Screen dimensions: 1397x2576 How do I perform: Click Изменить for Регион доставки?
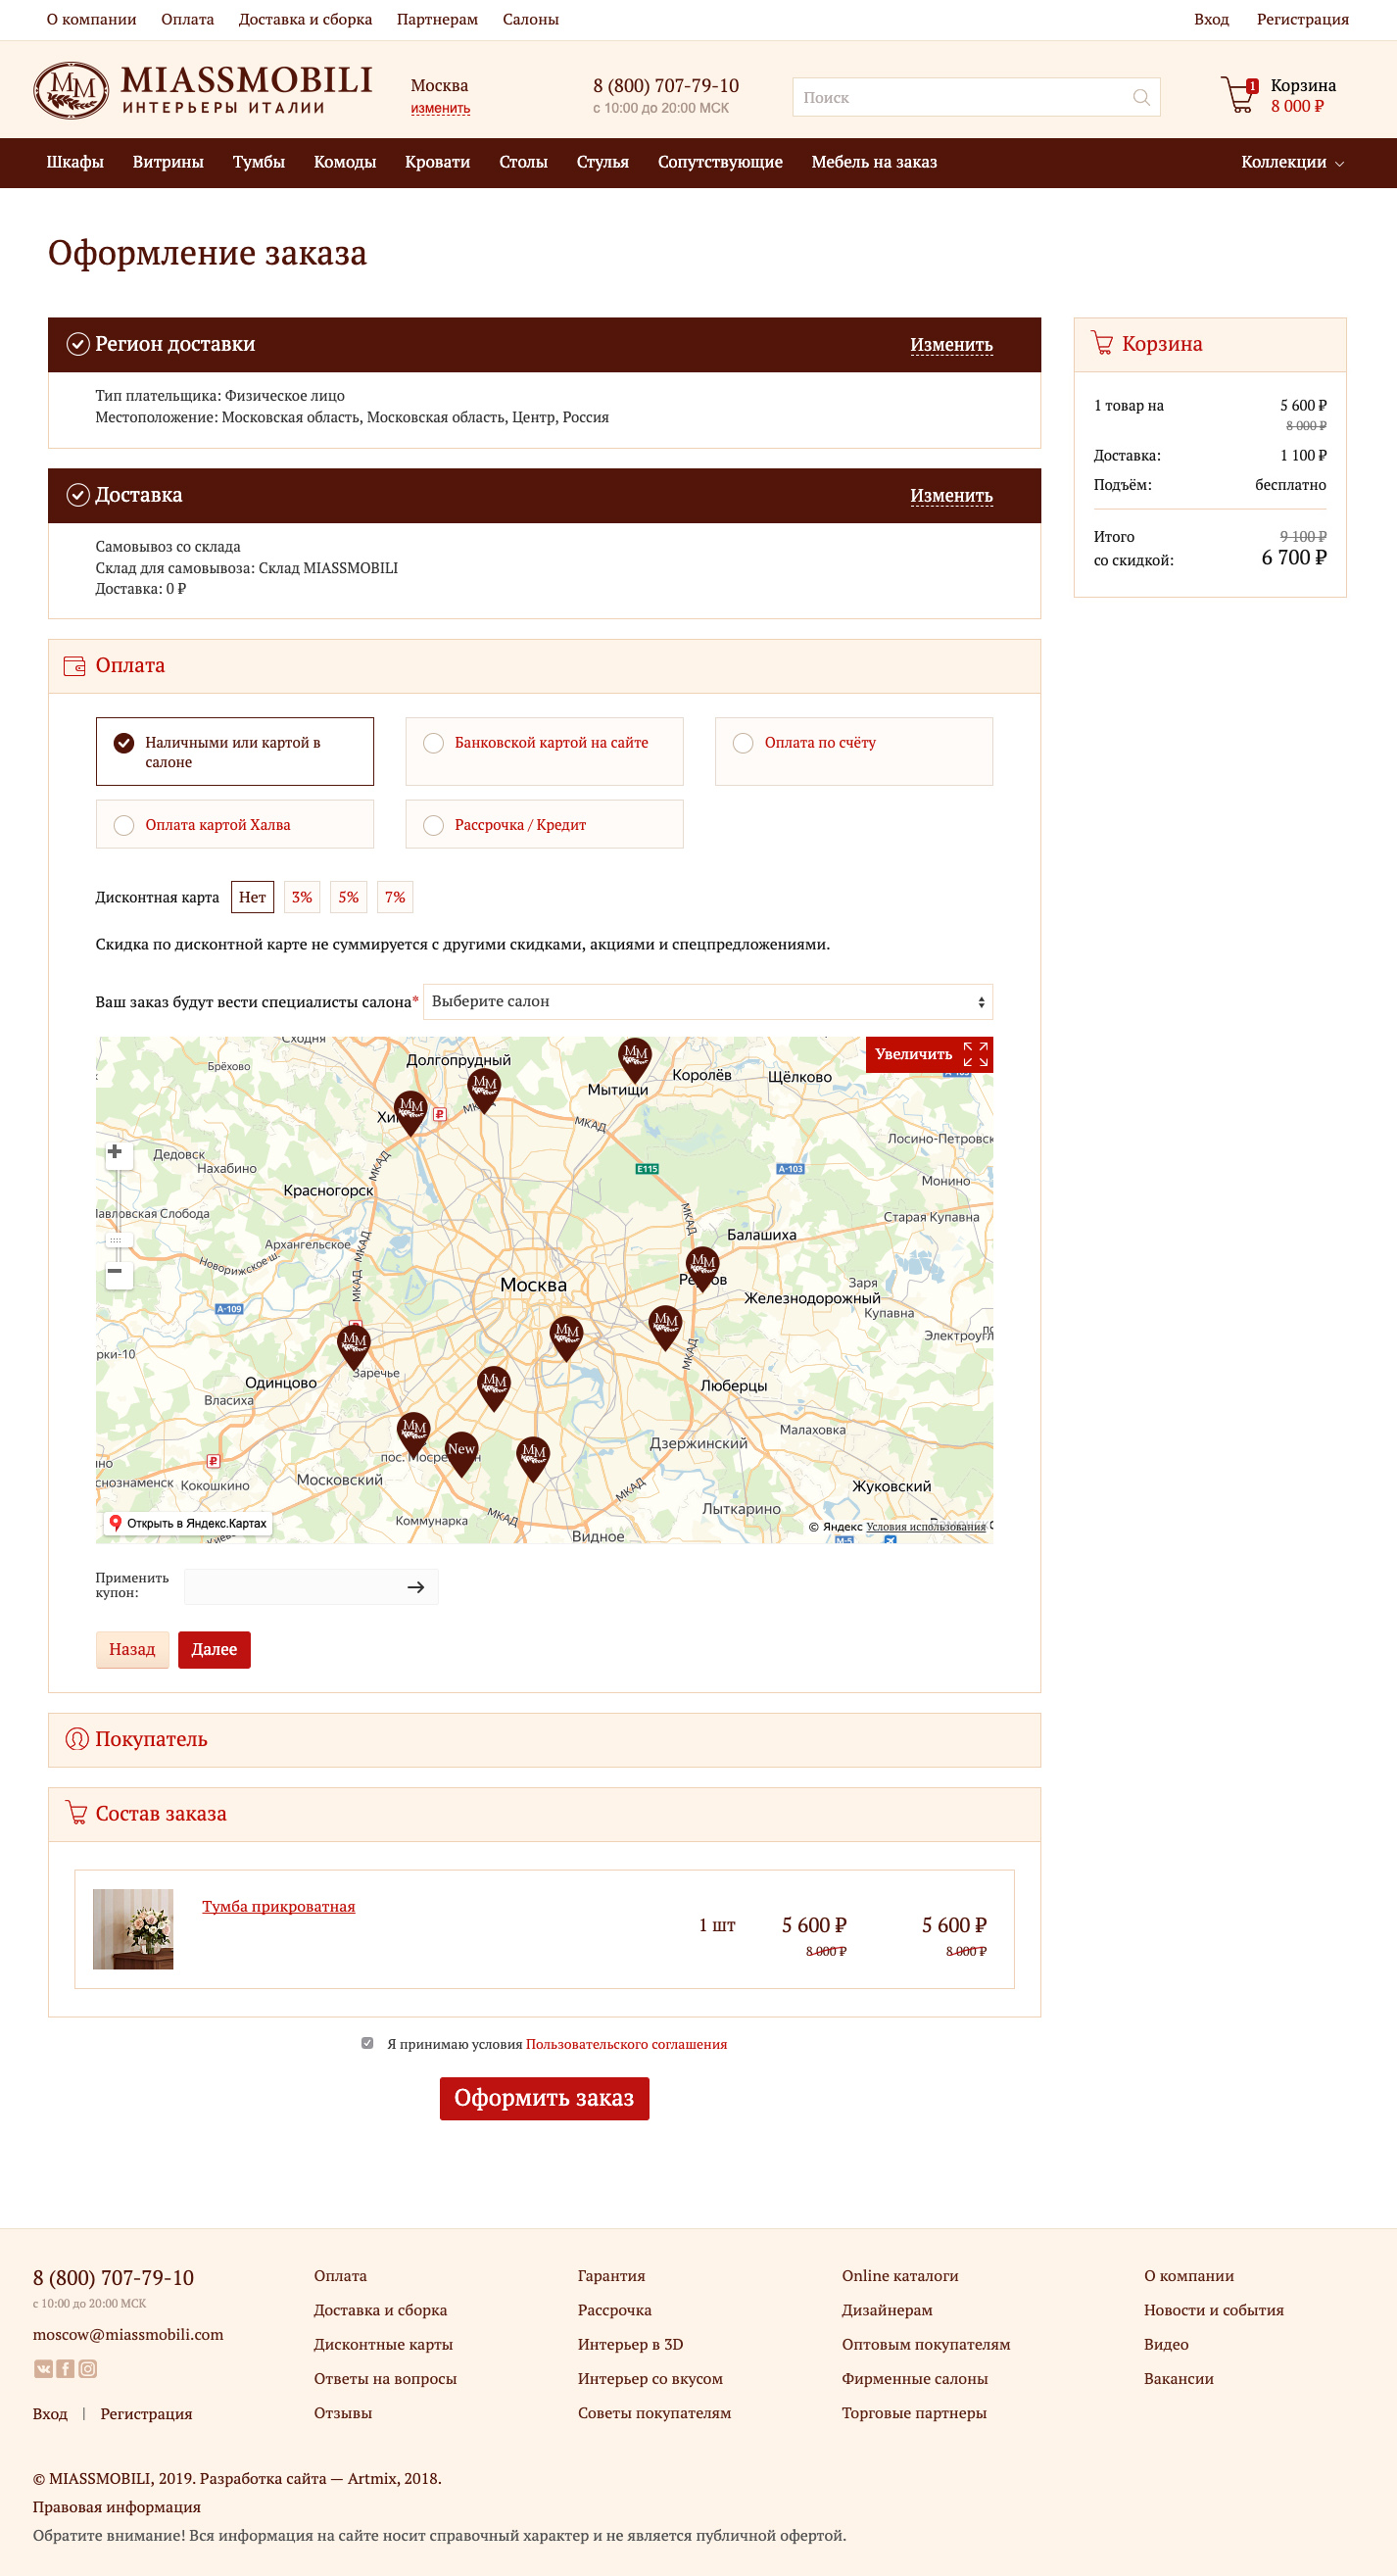(951, 345)
